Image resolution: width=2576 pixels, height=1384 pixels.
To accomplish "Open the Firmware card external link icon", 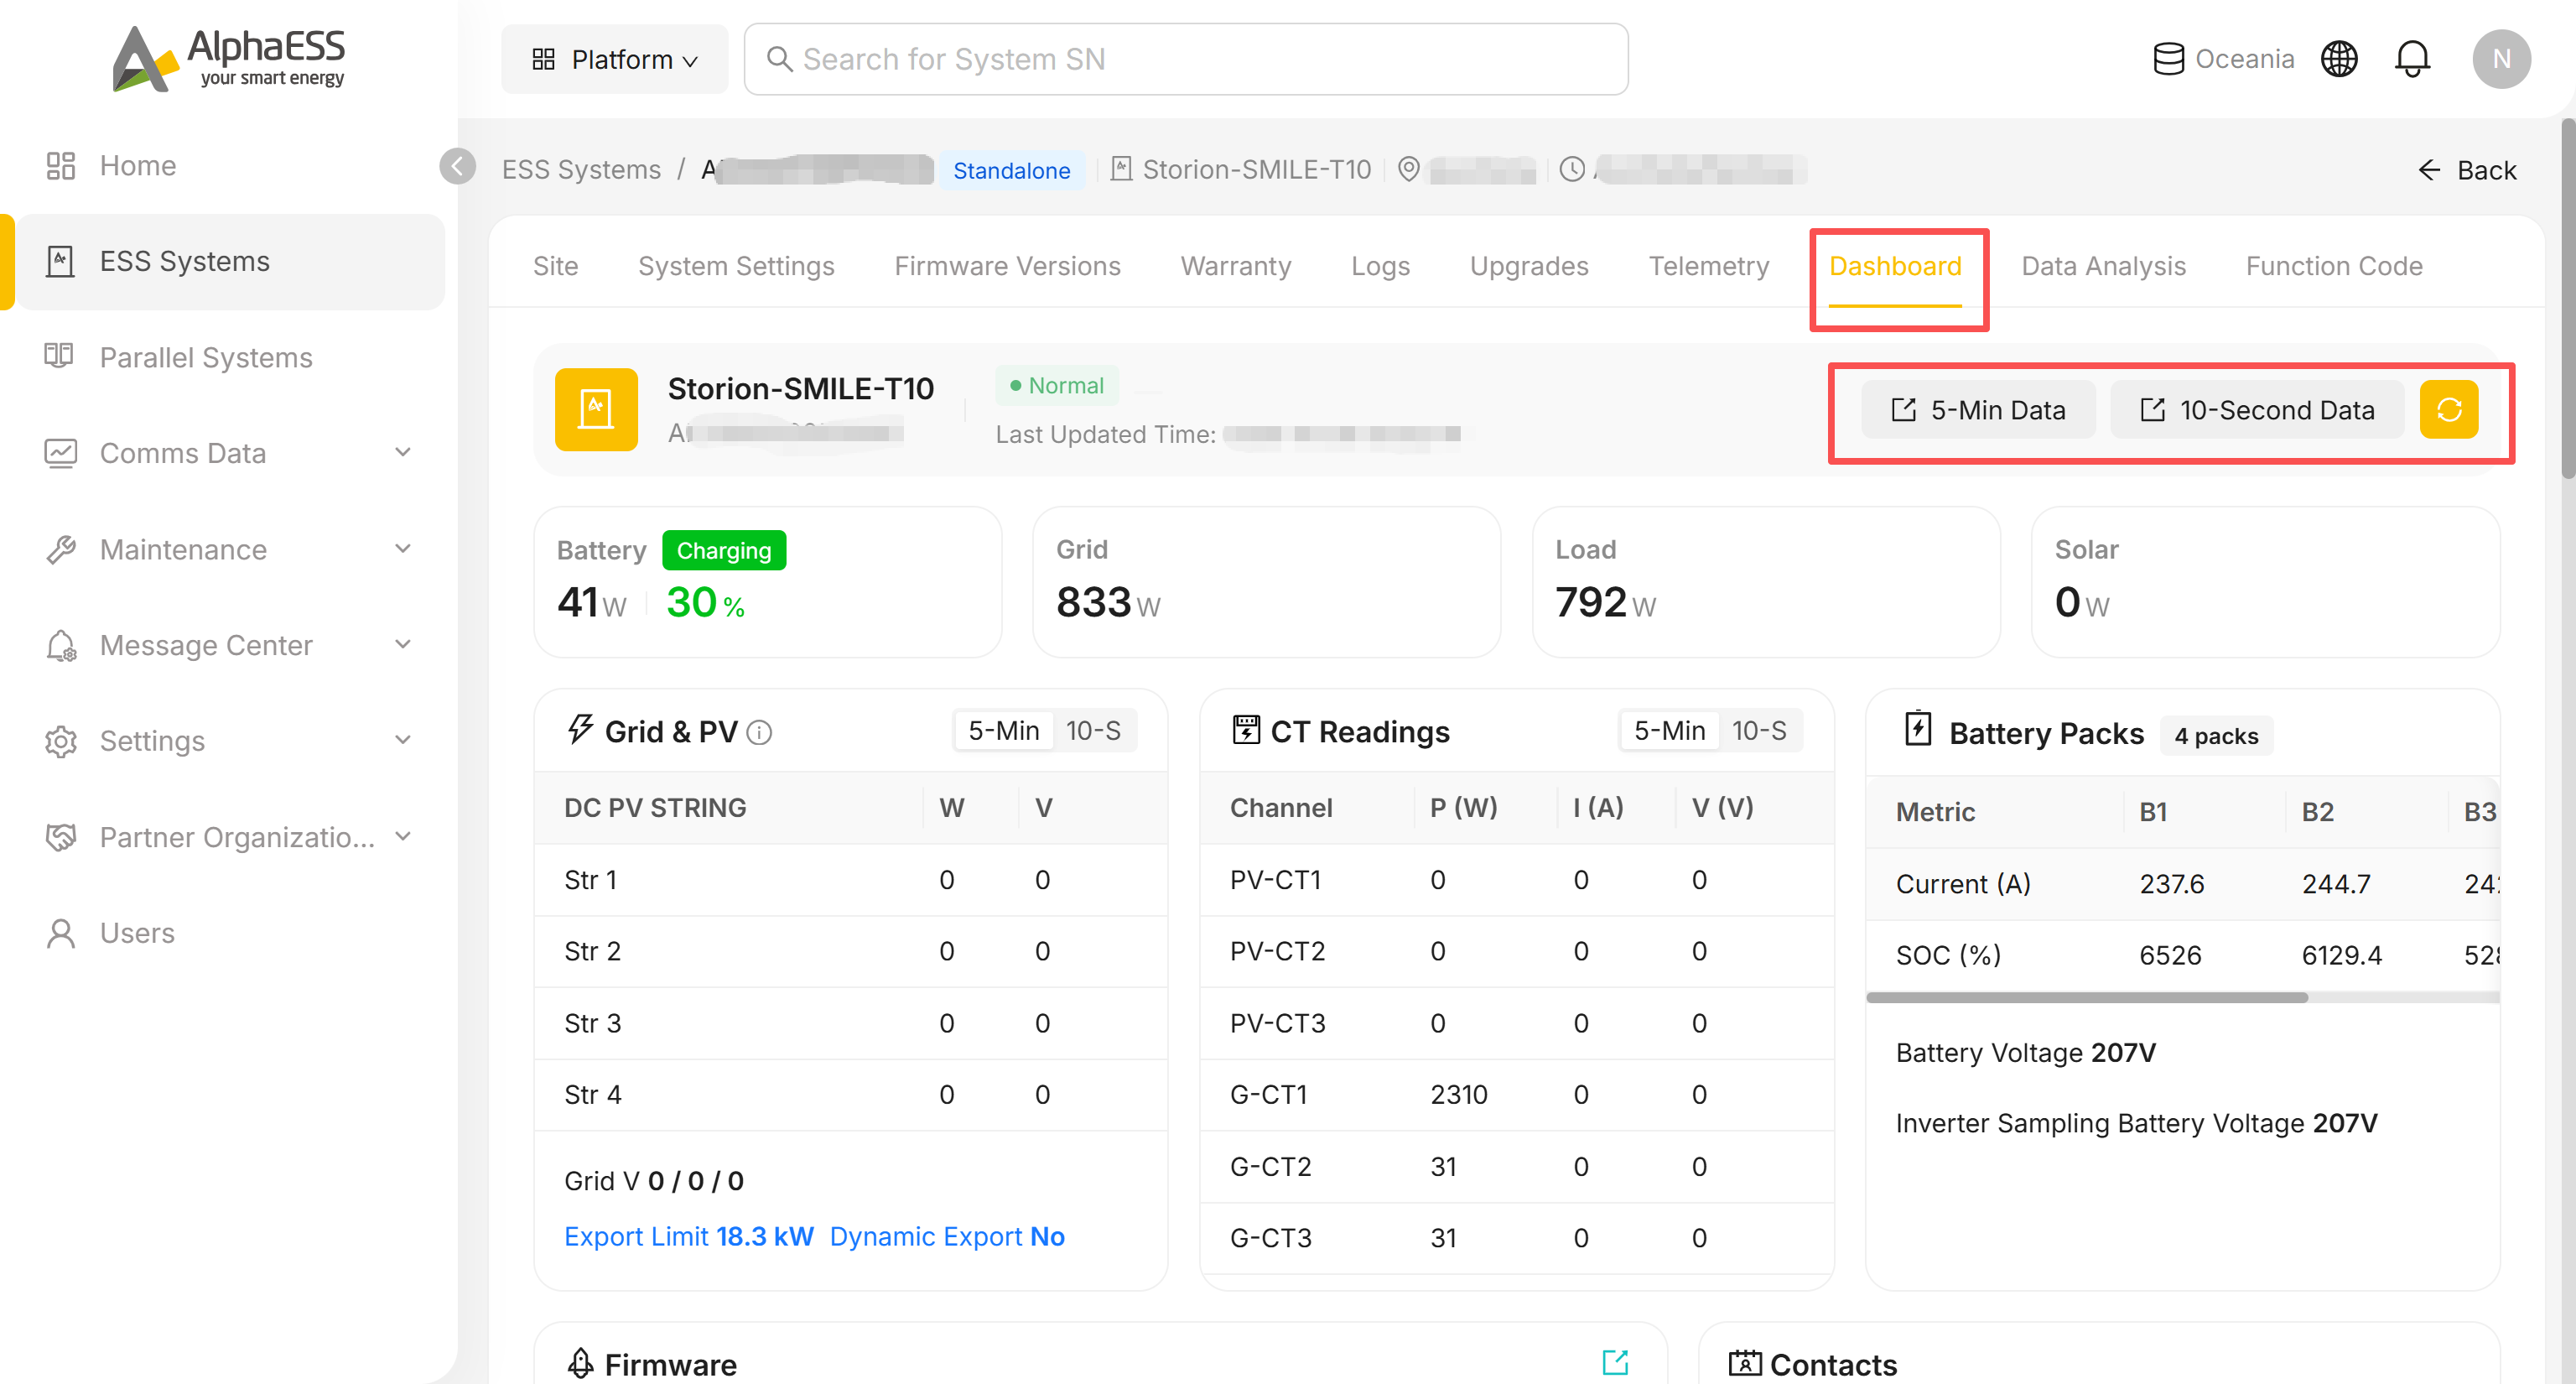I will [1615, 1362].
